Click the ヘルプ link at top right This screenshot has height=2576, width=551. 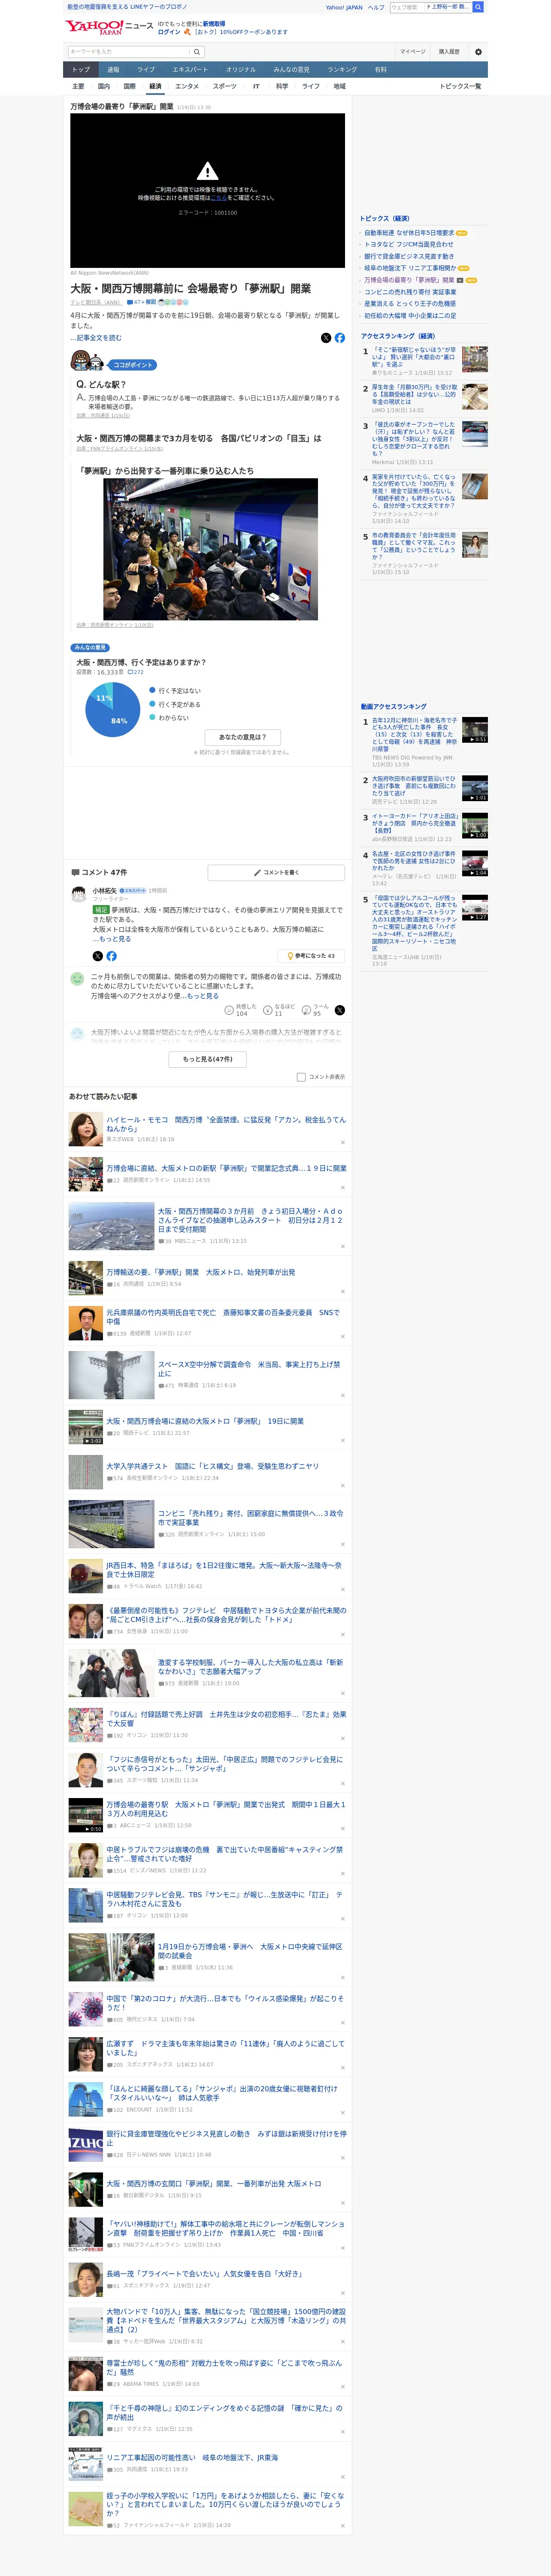pyautogui.click(x=376, y=7)
